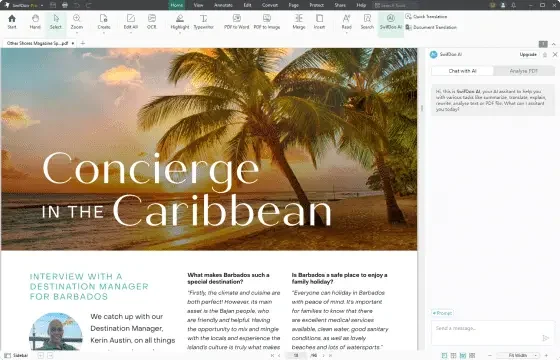
Task: Open the Annotate menu tab
Action: pos(223,5)
